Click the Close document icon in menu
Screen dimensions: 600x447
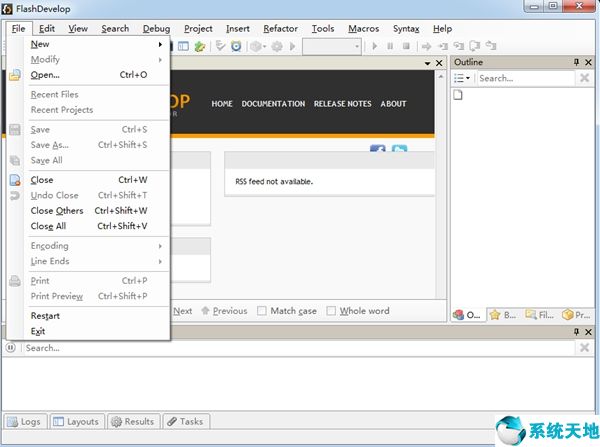pos(15,180)
